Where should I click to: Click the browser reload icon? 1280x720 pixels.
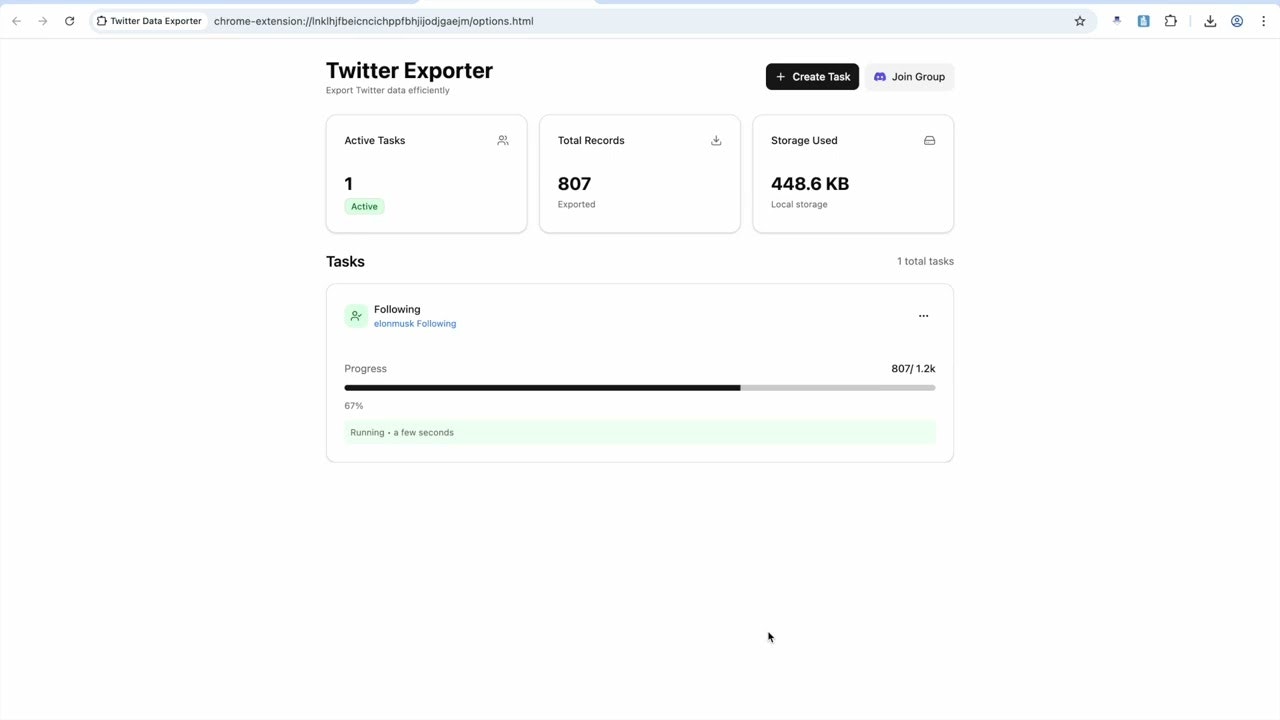(69, 20)
